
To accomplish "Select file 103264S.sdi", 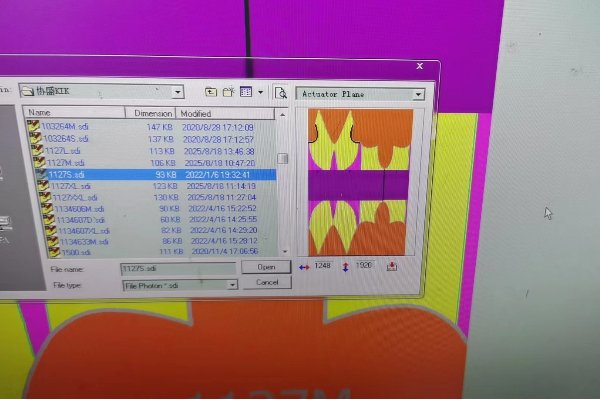I will 66,139.
